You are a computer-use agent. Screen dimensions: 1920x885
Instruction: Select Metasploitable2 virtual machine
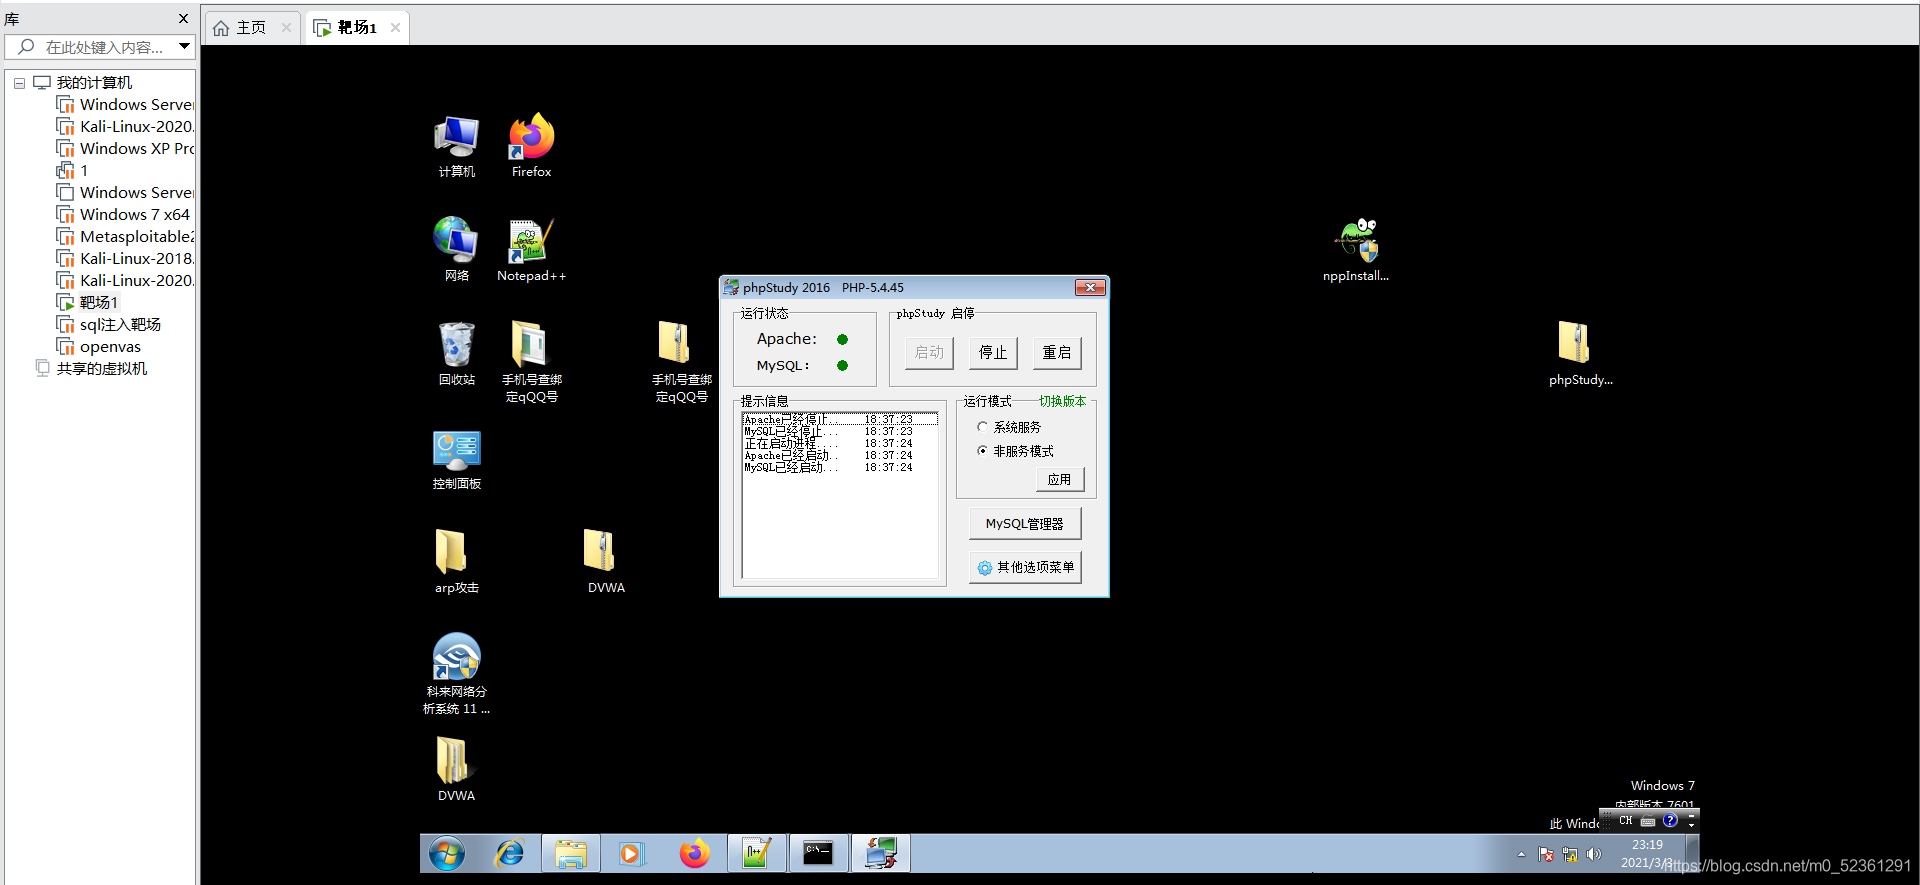(125, 236)
